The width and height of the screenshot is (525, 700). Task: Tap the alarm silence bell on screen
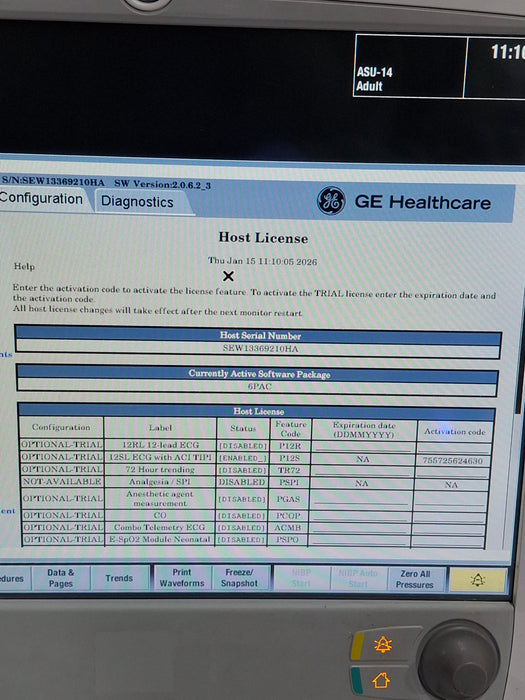tap(478, 580)
